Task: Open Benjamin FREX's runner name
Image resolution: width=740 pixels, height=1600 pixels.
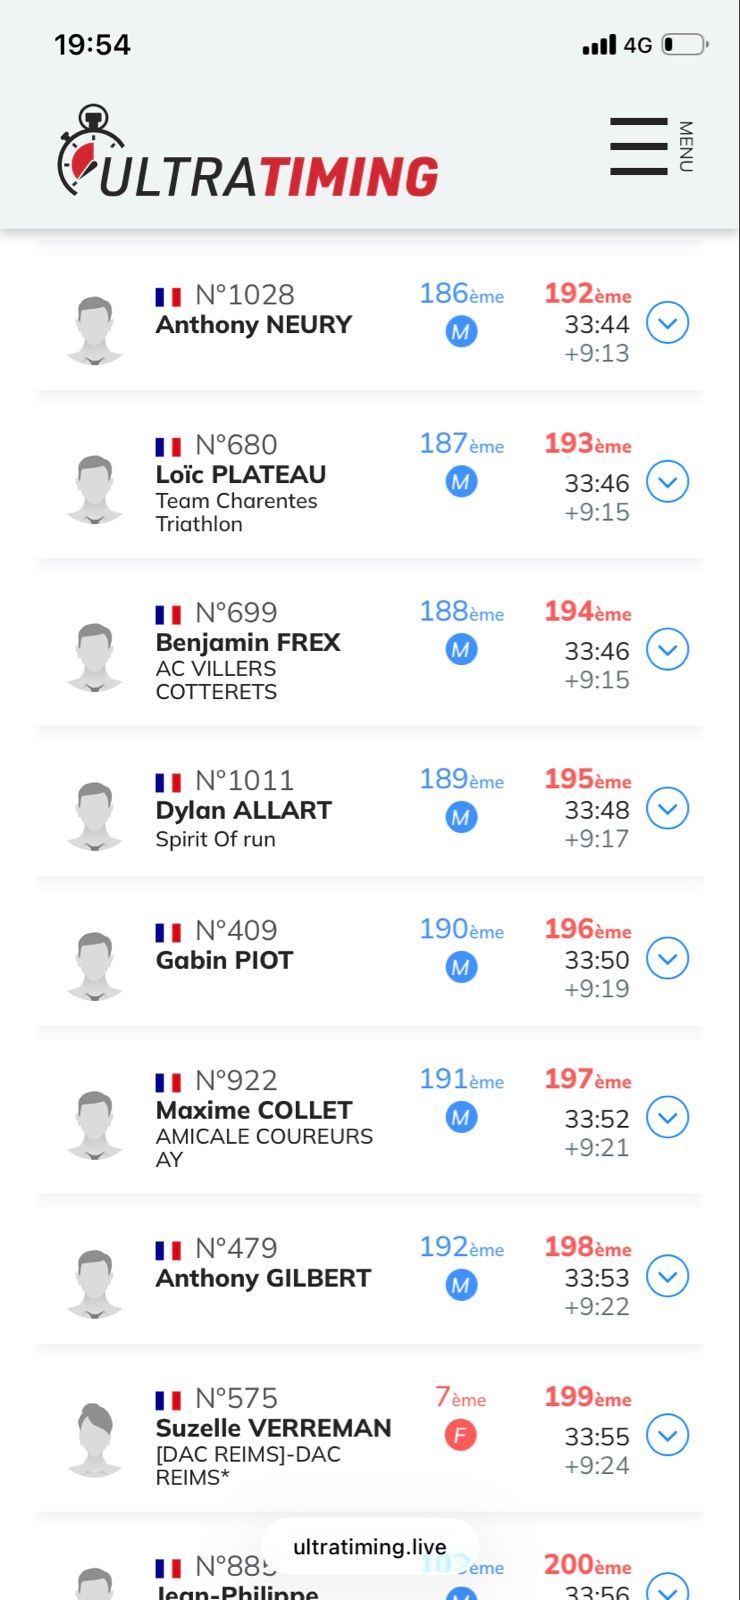Action: click(248, 642)
